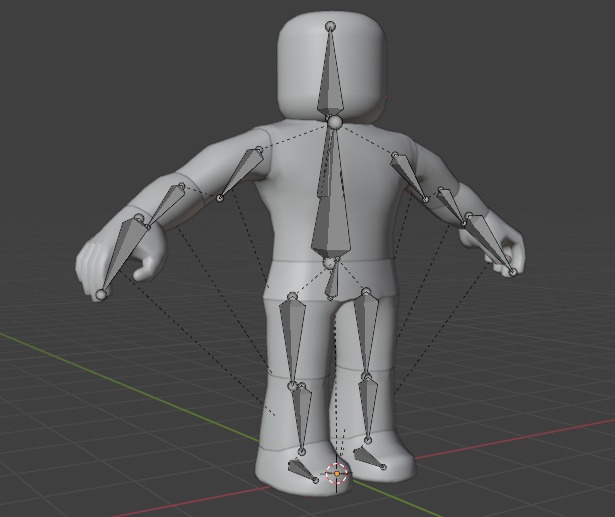Select the upper arm bone on screen-right arm

[x=409, y=177]
